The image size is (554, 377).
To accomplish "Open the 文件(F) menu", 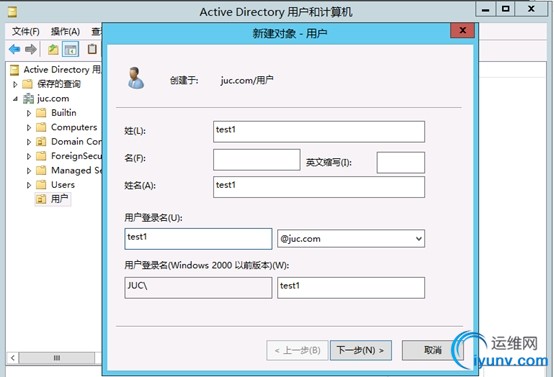I will coord(25,31).
